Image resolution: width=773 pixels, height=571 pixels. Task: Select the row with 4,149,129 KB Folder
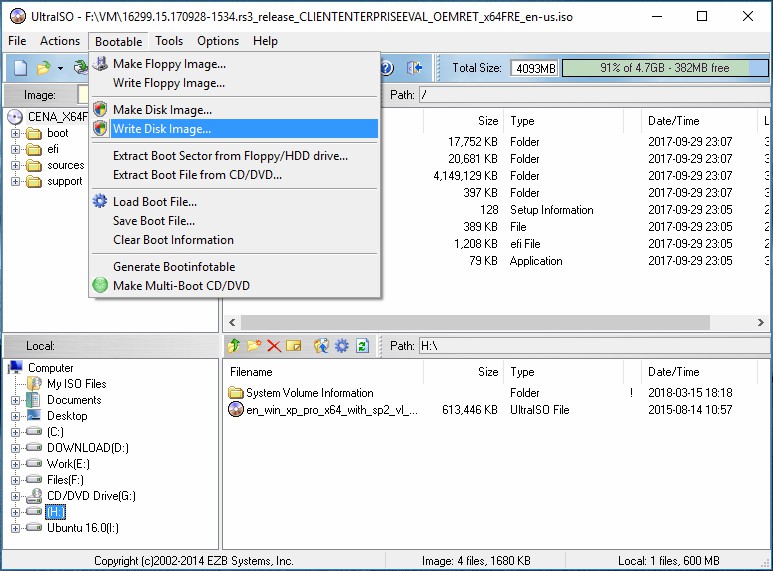tap(495, 176)
